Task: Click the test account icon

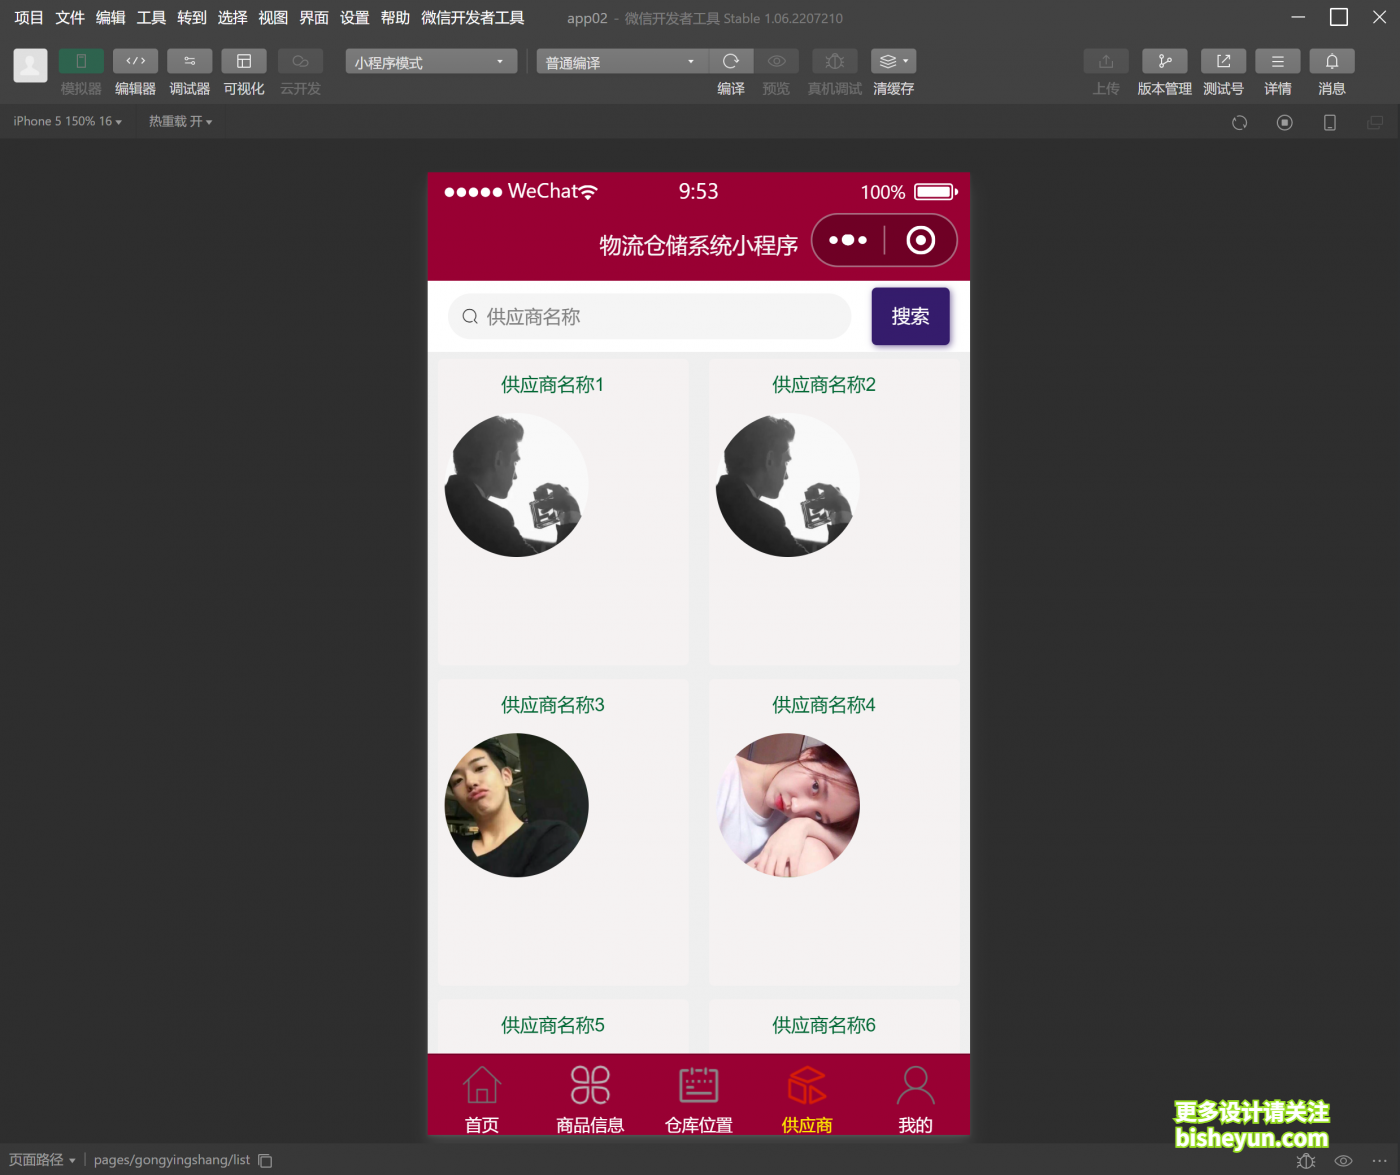Action: coord(1223,62)
